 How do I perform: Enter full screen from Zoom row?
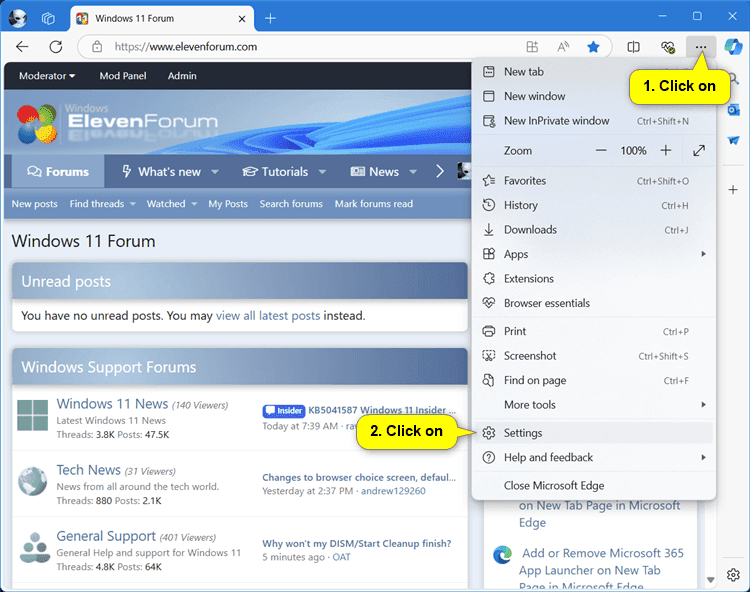(x=699, y=151)
